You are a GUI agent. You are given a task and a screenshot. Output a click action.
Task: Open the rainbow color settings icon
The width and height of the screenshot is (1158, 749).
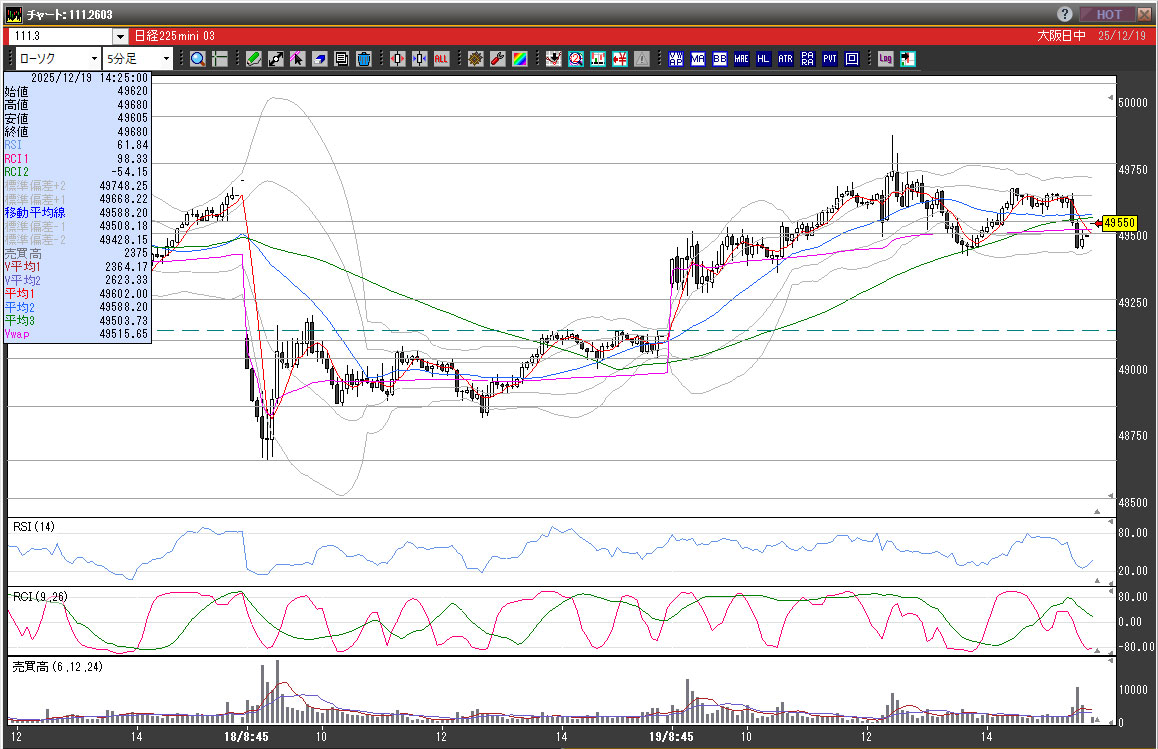tap(519, 59)
